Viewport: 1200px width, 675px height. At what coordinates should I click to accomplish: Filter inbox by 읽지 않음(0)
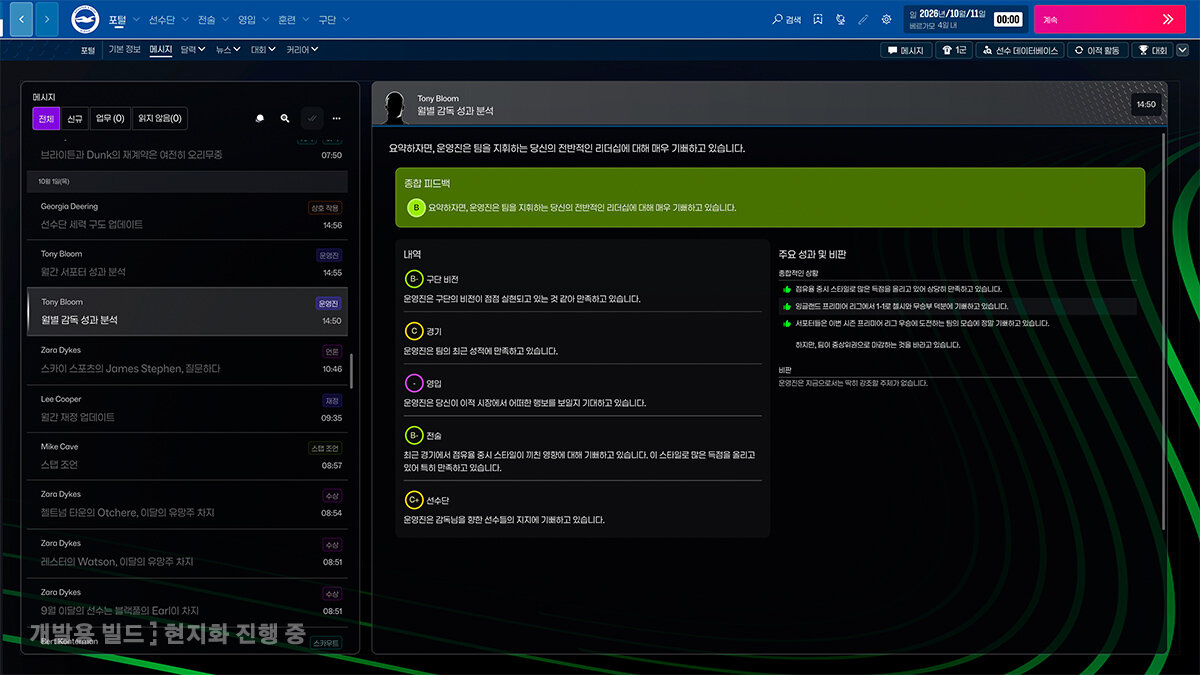159,118
